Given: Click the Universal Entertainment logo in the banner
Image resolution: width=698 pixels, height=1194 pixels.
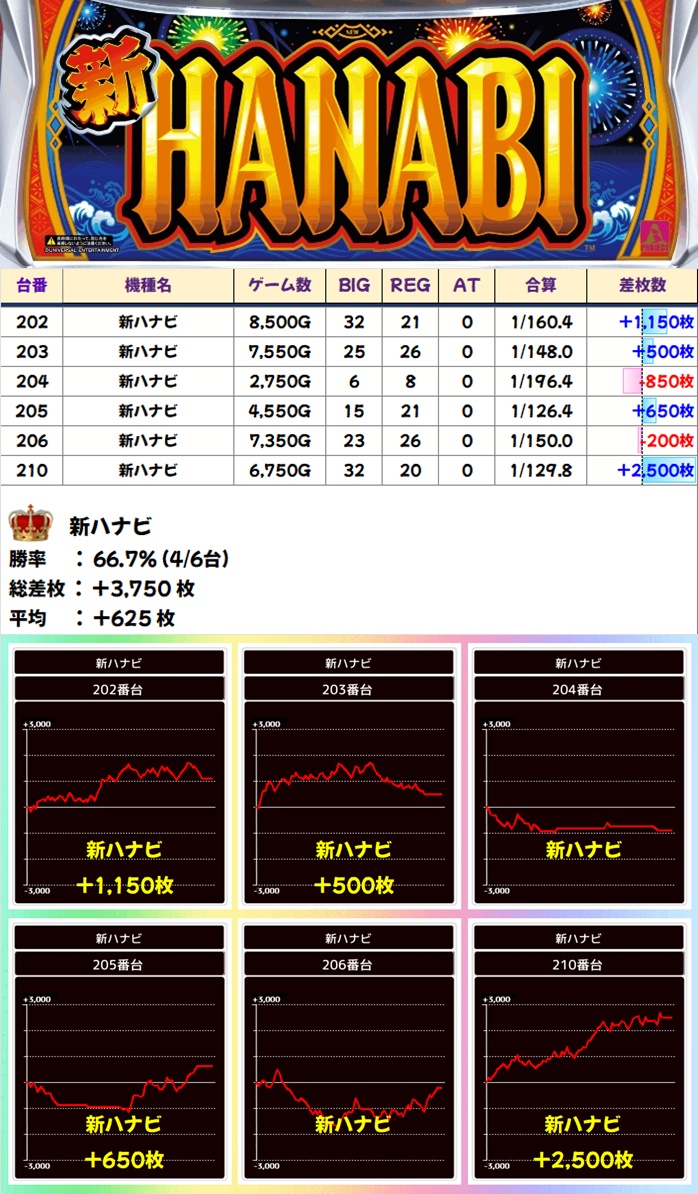Looking at the screenshot, I should [84, 243].
